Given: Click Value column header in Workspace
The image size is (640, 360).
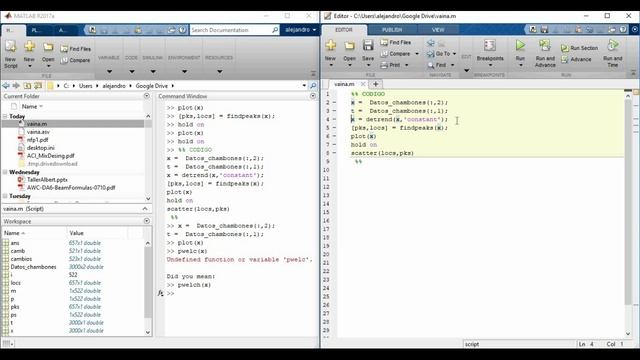Looking at the screenshot, I should [76, 233].
